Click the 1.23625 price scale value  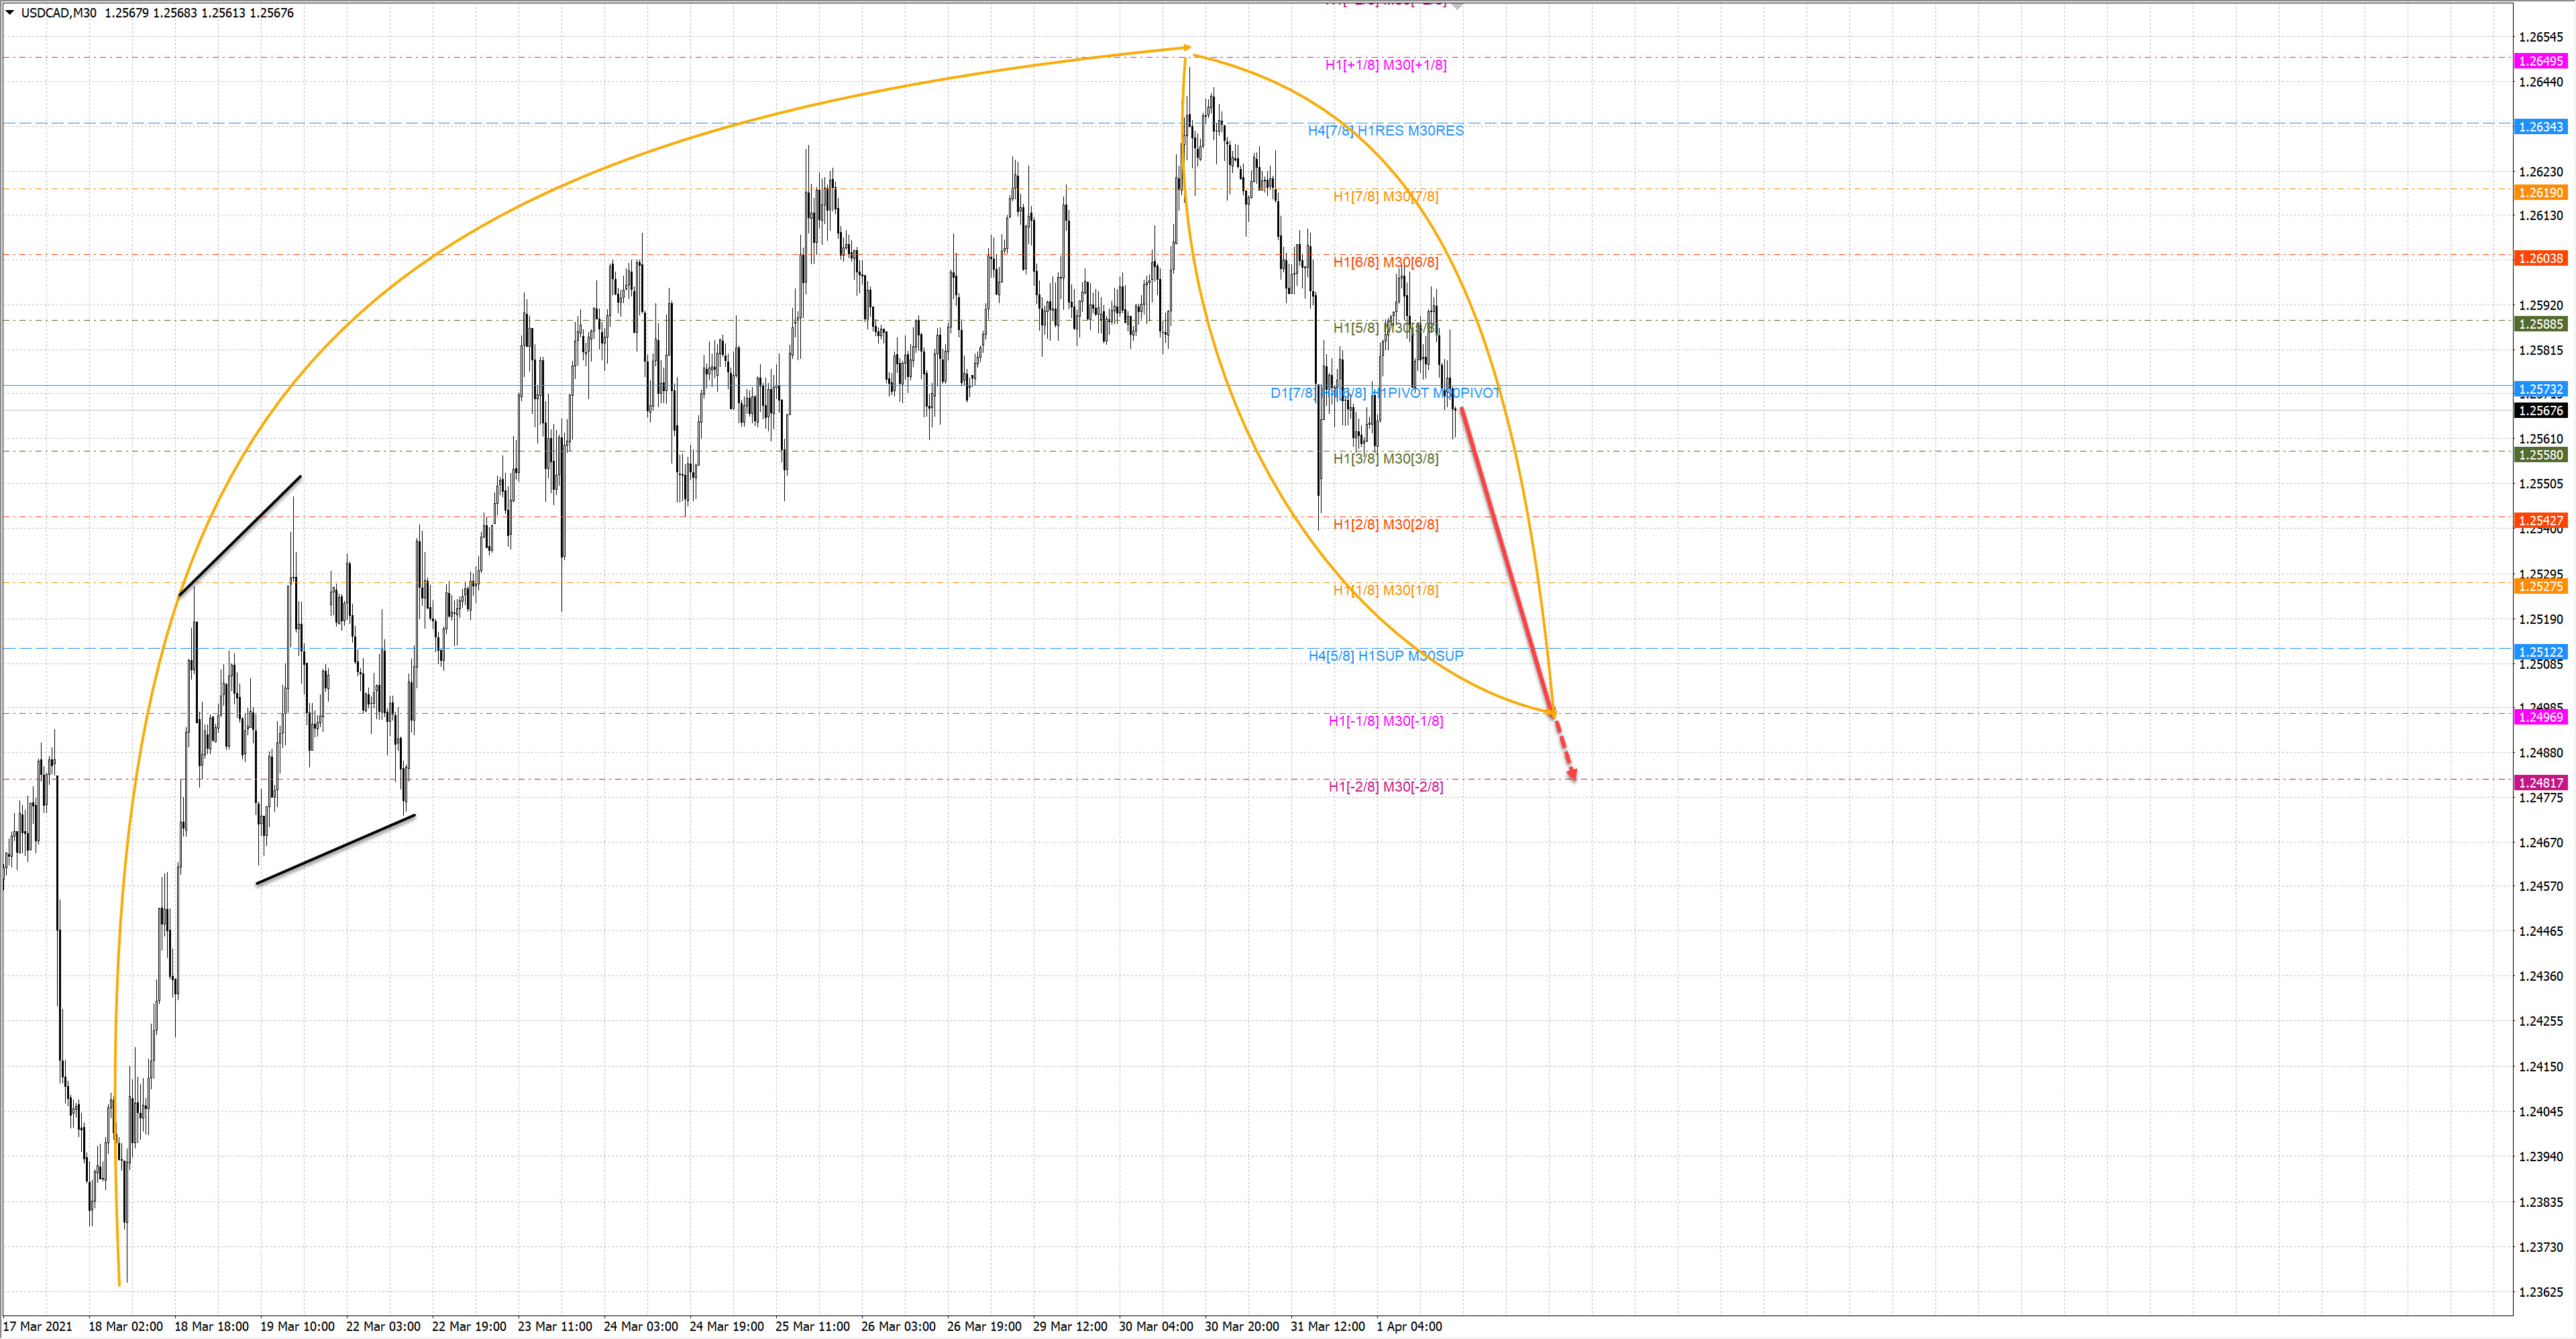point(2540,1292)
